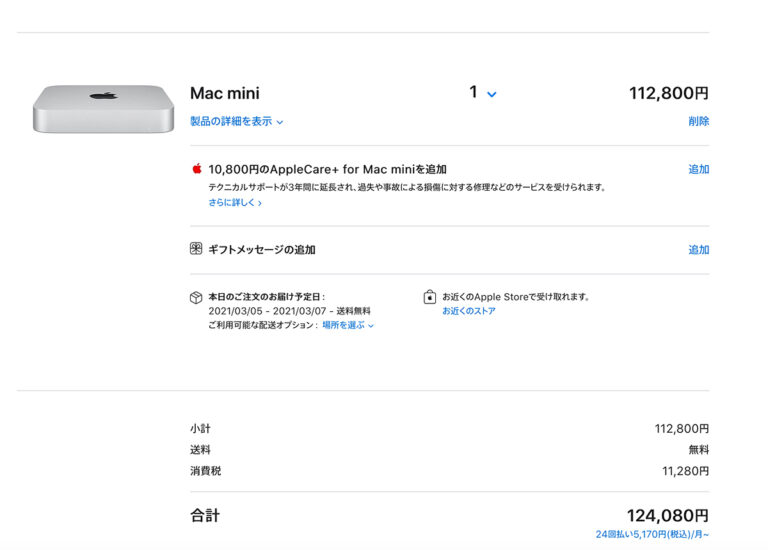Click the テクニカルサポート description line
Screen dimensions: 768x550
408,187
